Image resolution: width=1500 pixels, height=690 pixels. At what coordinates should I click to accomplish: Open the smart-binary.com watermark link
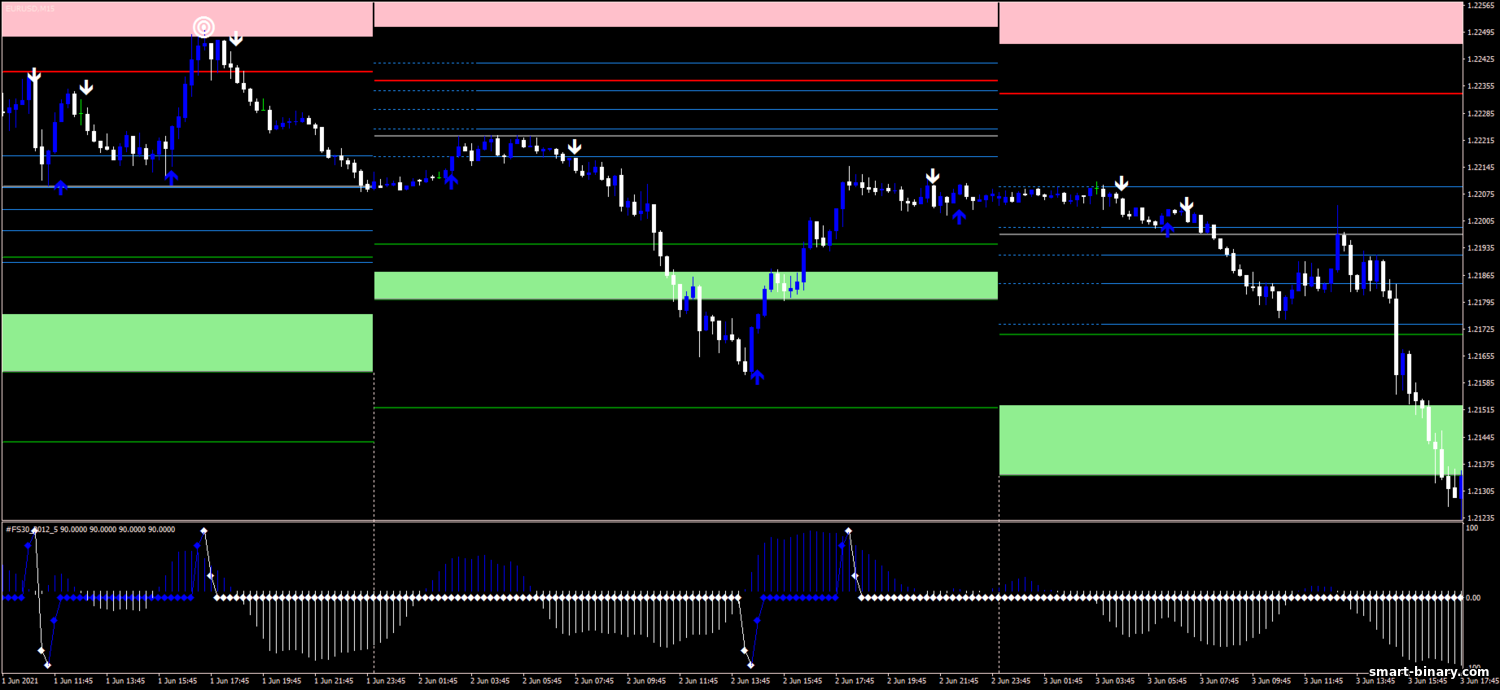pos(1430,671)
